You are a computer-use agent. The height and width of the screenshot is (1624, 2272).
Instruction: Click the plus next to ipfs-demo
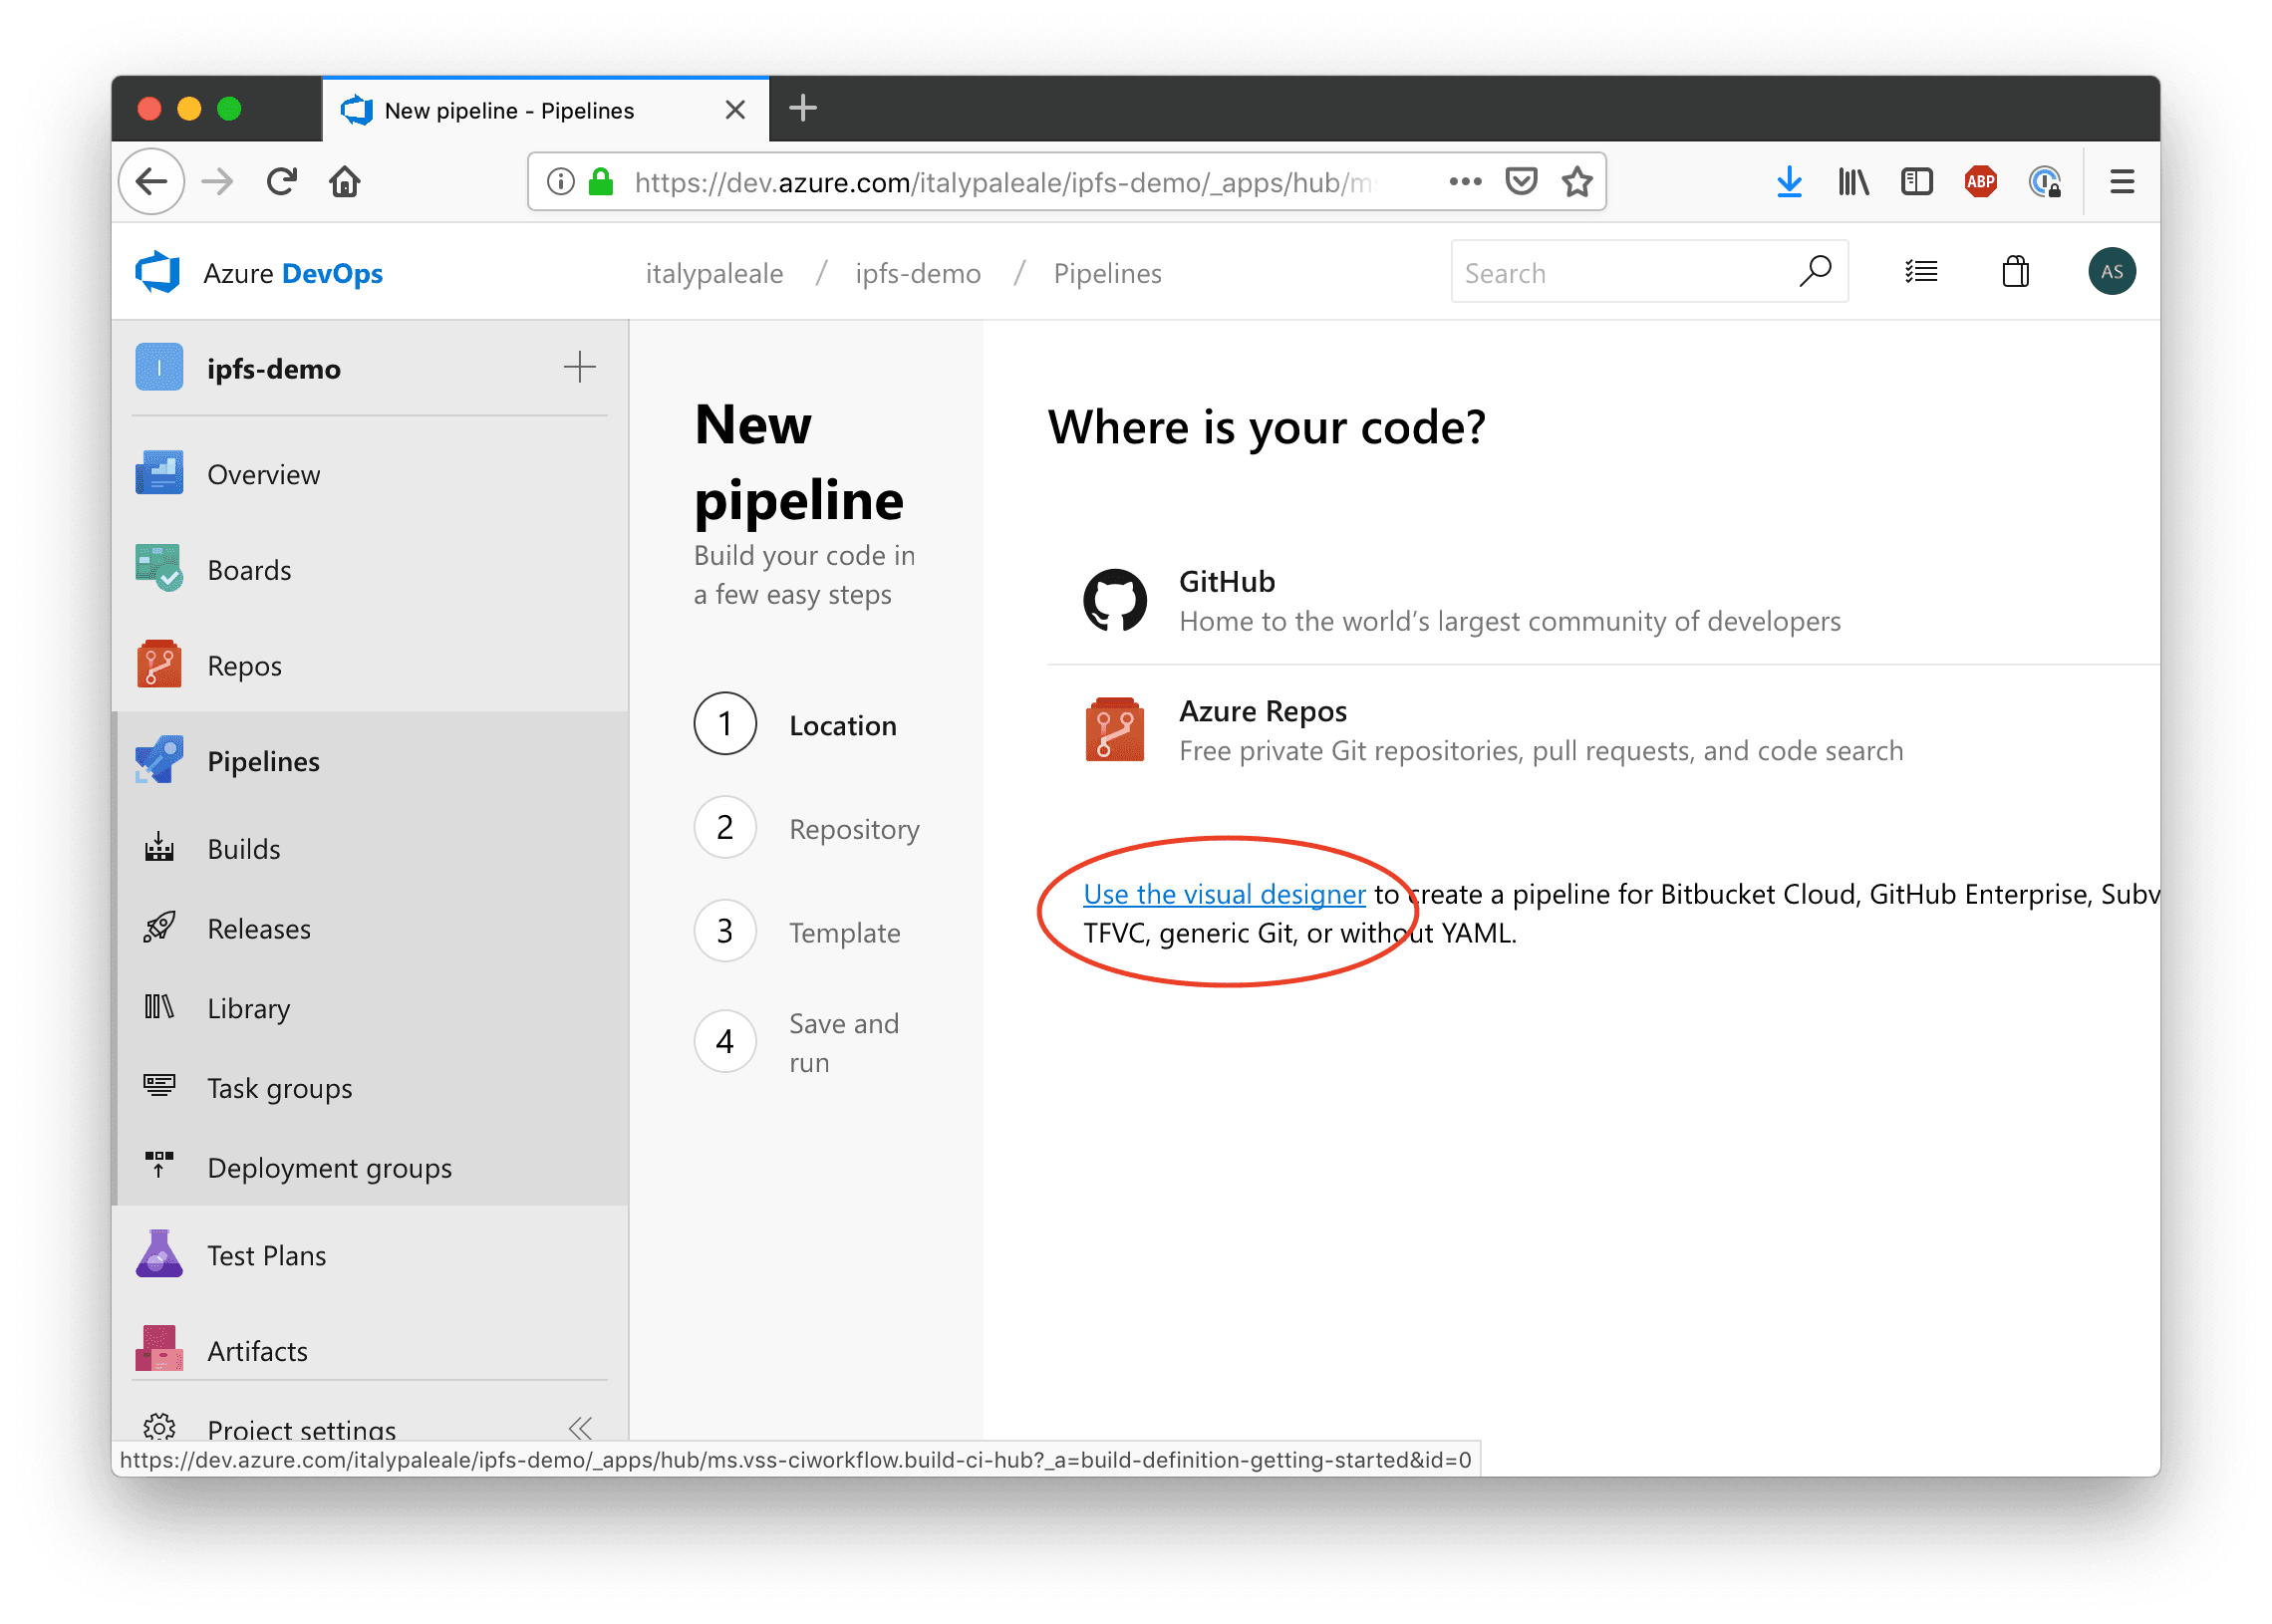pos(580,367)
